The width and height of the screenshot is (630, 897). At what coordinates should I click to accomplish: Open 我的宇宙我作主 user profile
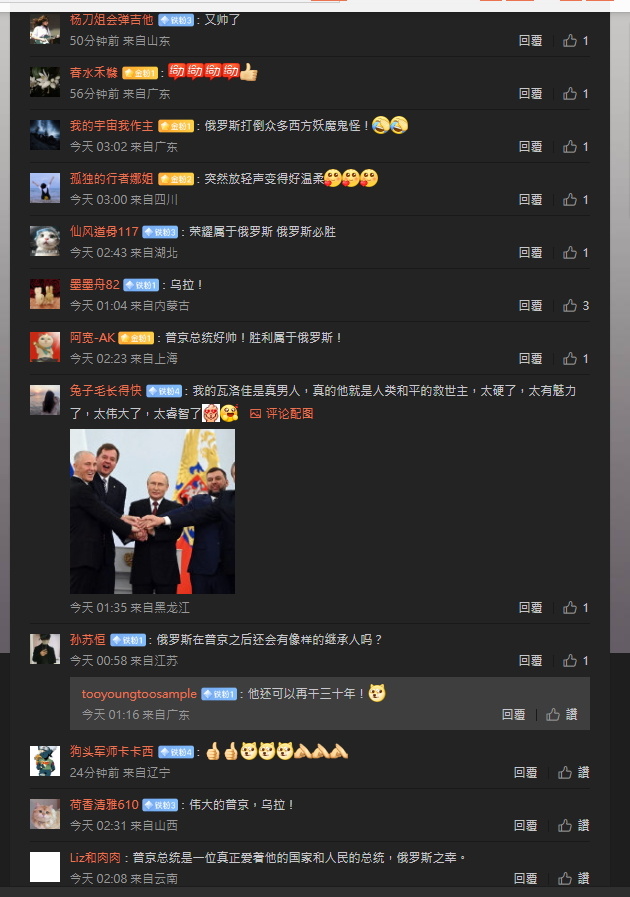pyautogui.click(x=112, y=126)
